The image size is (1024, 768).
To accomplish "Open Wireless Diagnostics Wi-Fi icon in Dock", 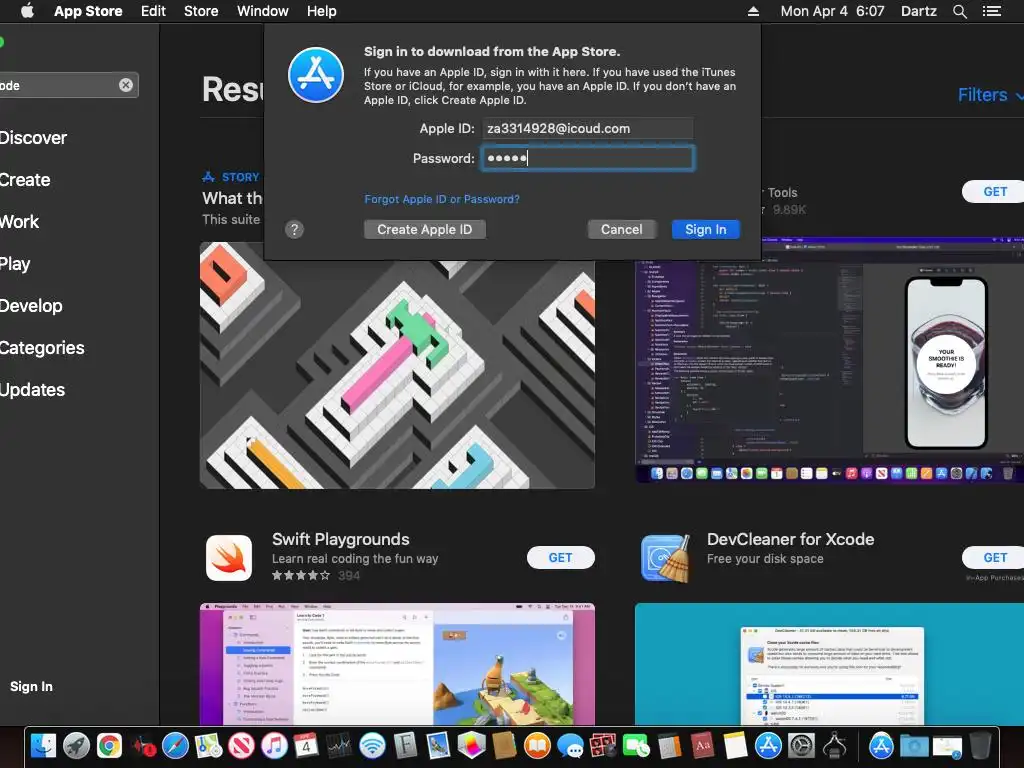I will (372, 745).
